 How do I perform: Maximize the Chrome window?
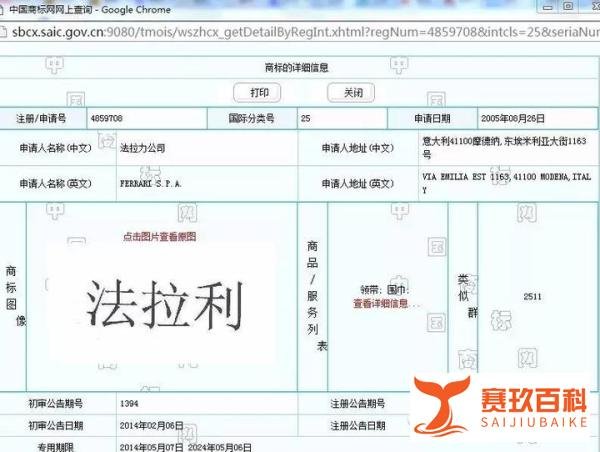569,7
